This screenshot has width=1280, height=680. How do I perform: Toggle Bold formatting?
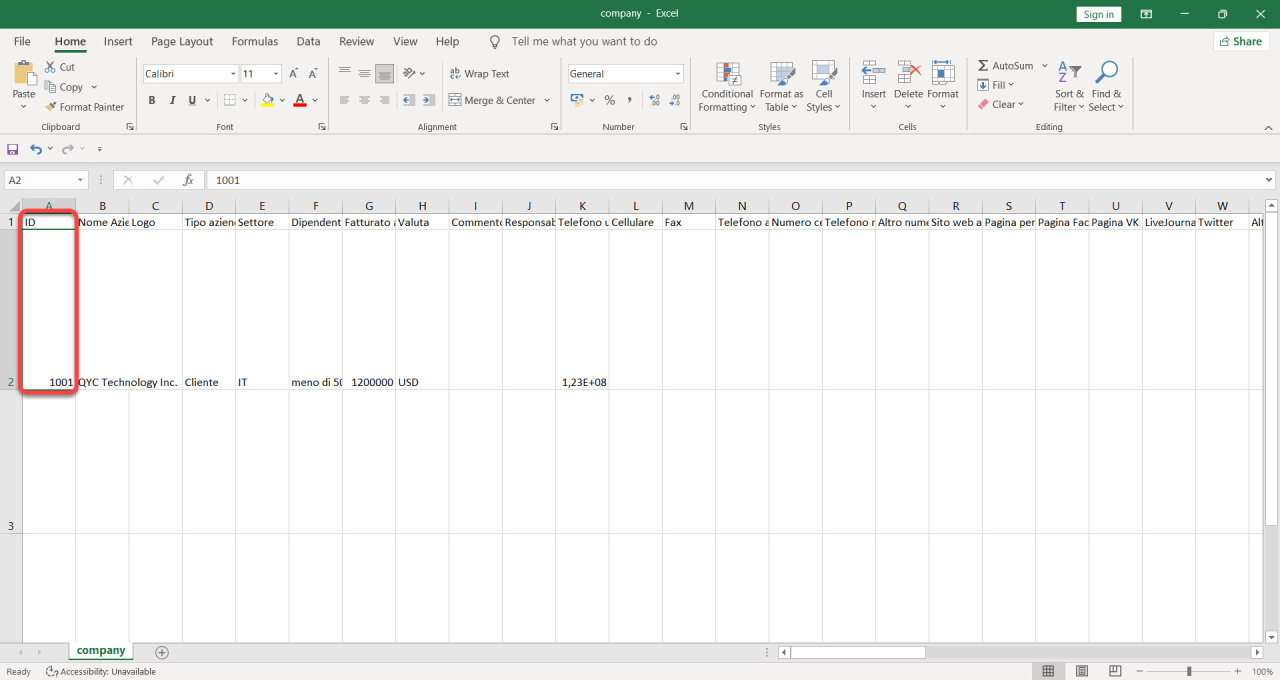(x=152, y=100)
